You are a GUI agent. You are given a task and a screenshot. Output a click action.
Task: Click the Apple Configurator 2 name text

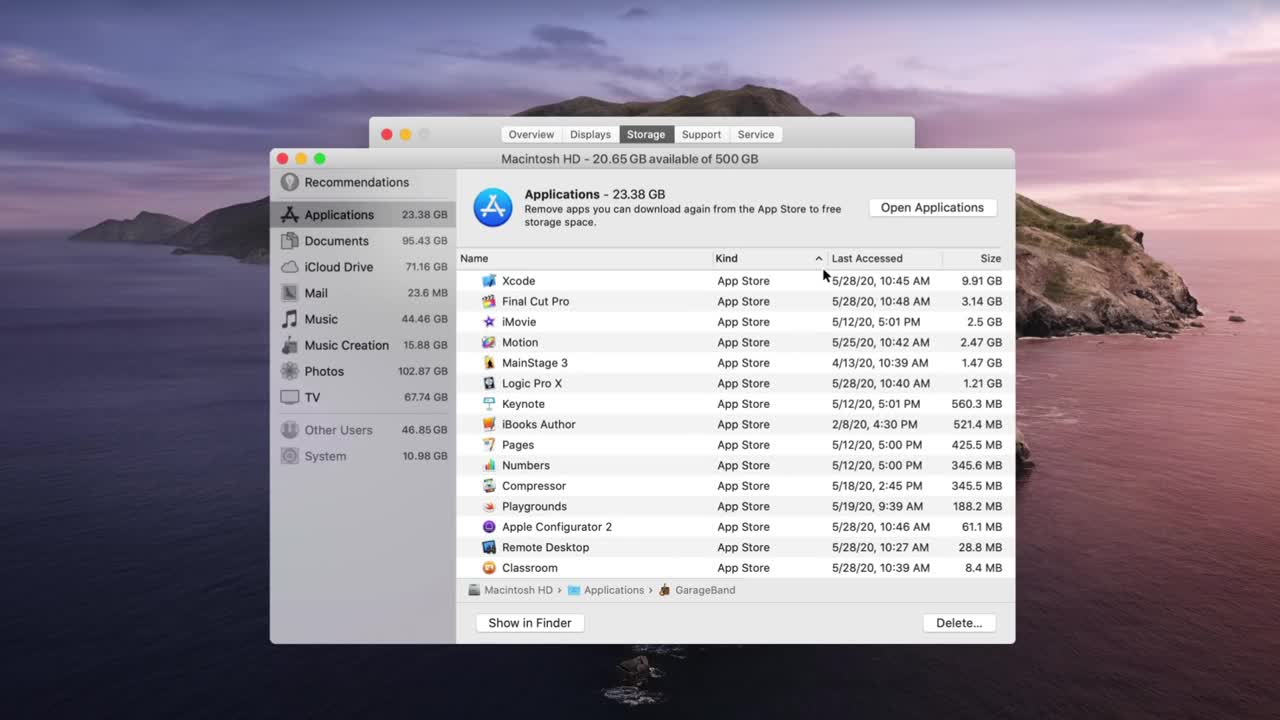[557, 527]
